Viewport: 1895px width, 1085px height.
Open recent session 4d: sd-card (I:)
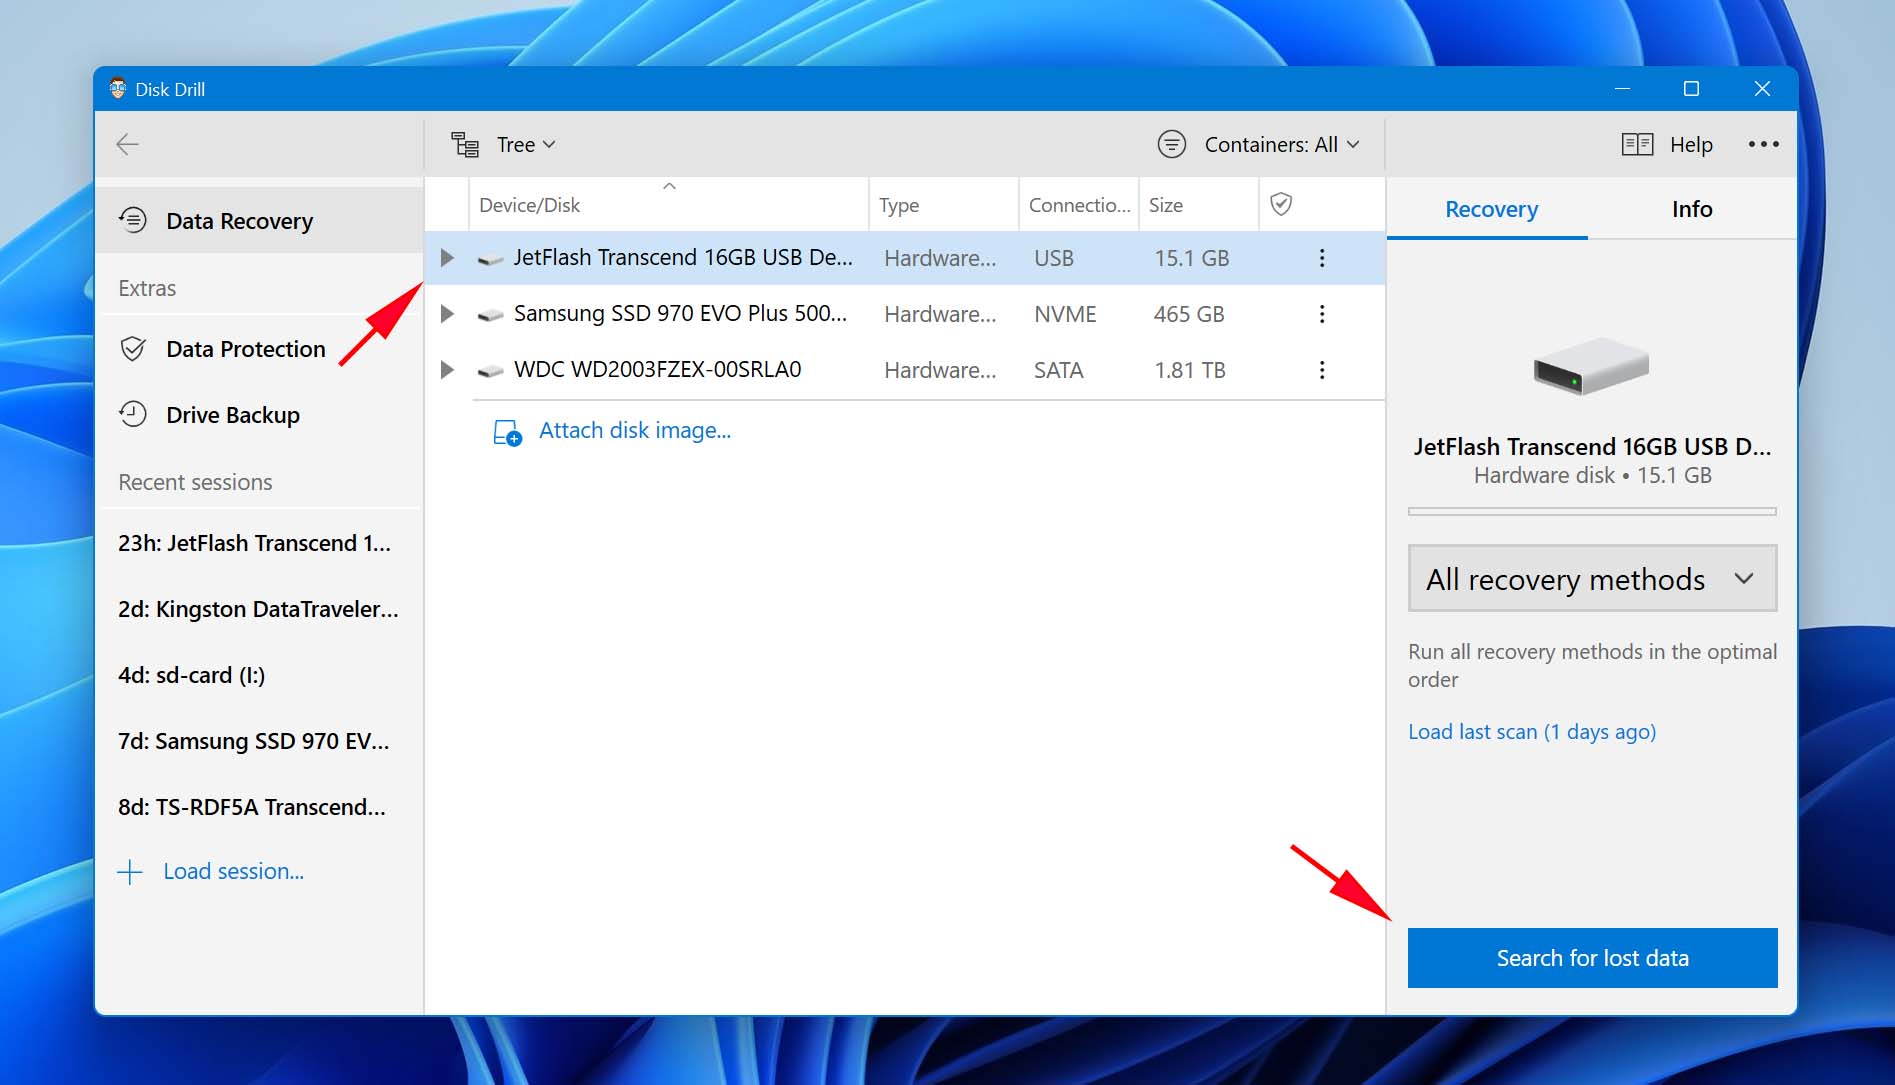point(191,675)
